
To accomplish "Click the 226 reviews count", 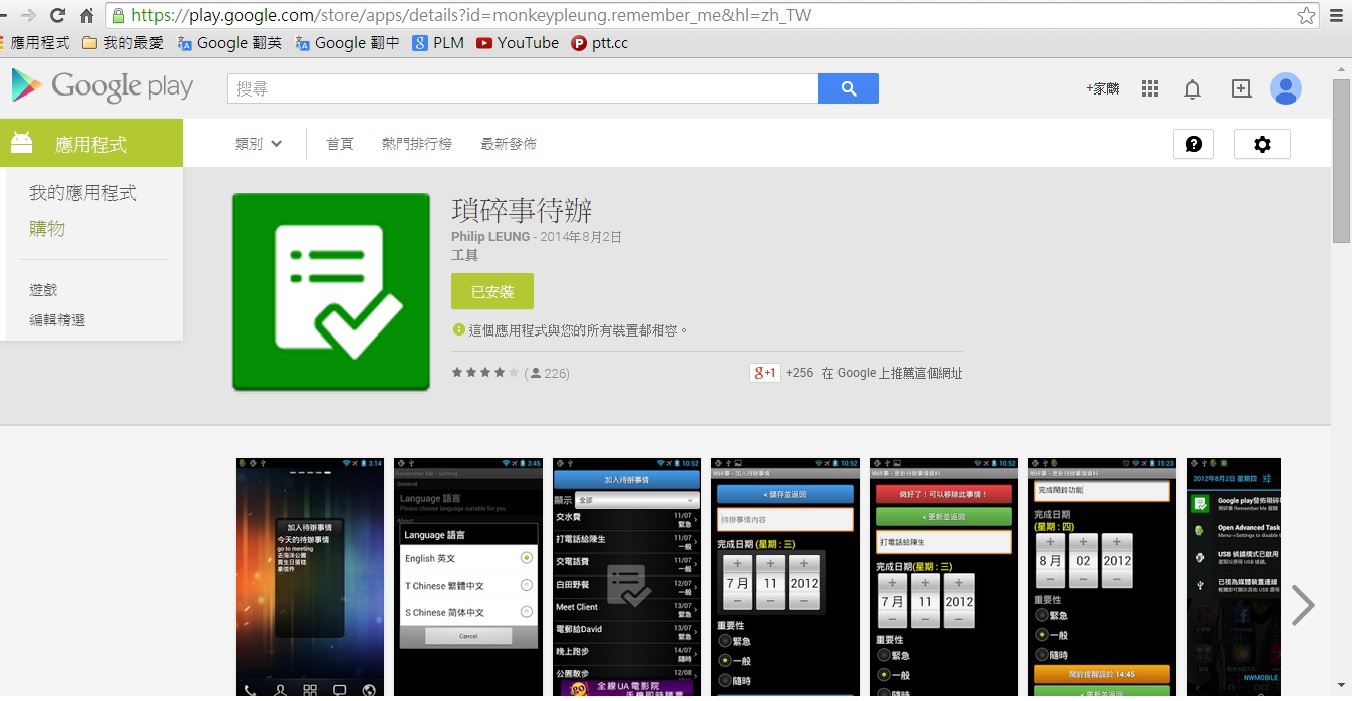I will pyautogui.click(x=548, y=374).
